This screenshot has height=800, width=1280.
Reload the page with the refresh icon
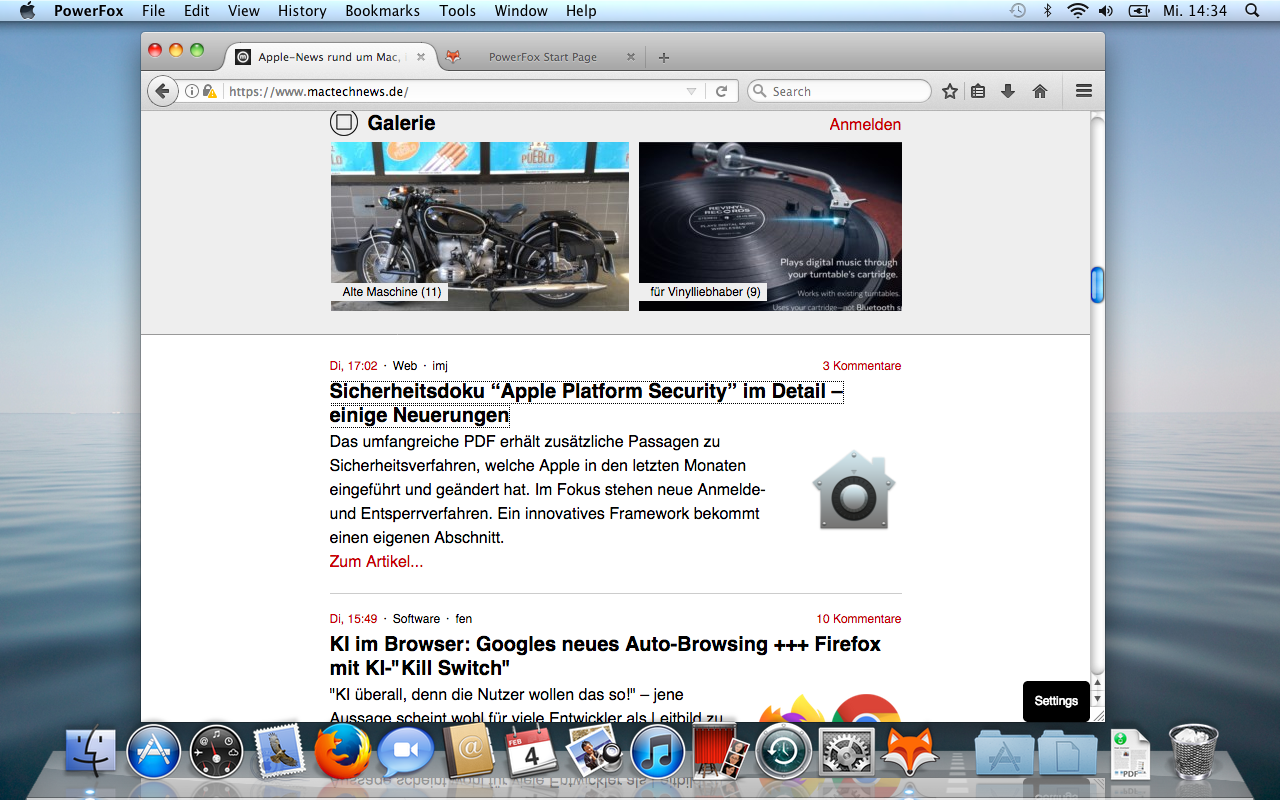[721, 91]
